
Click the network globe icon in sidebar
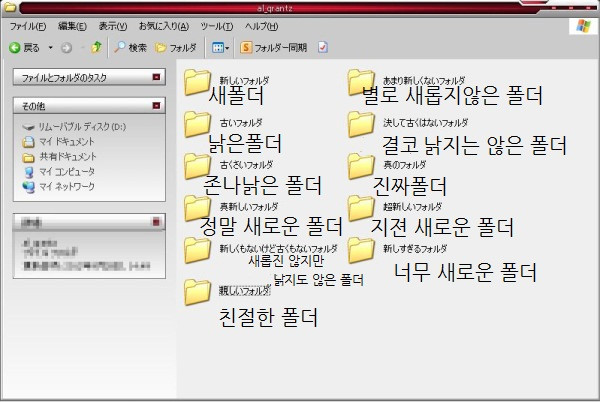click(x=29, y=187)
